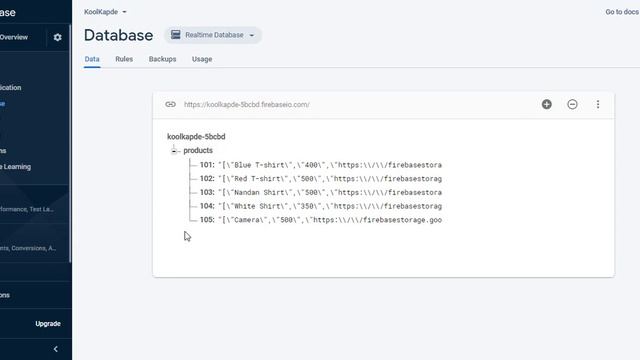
Task: Open the three-dot overflow menu
Action: tap(598, 104)
